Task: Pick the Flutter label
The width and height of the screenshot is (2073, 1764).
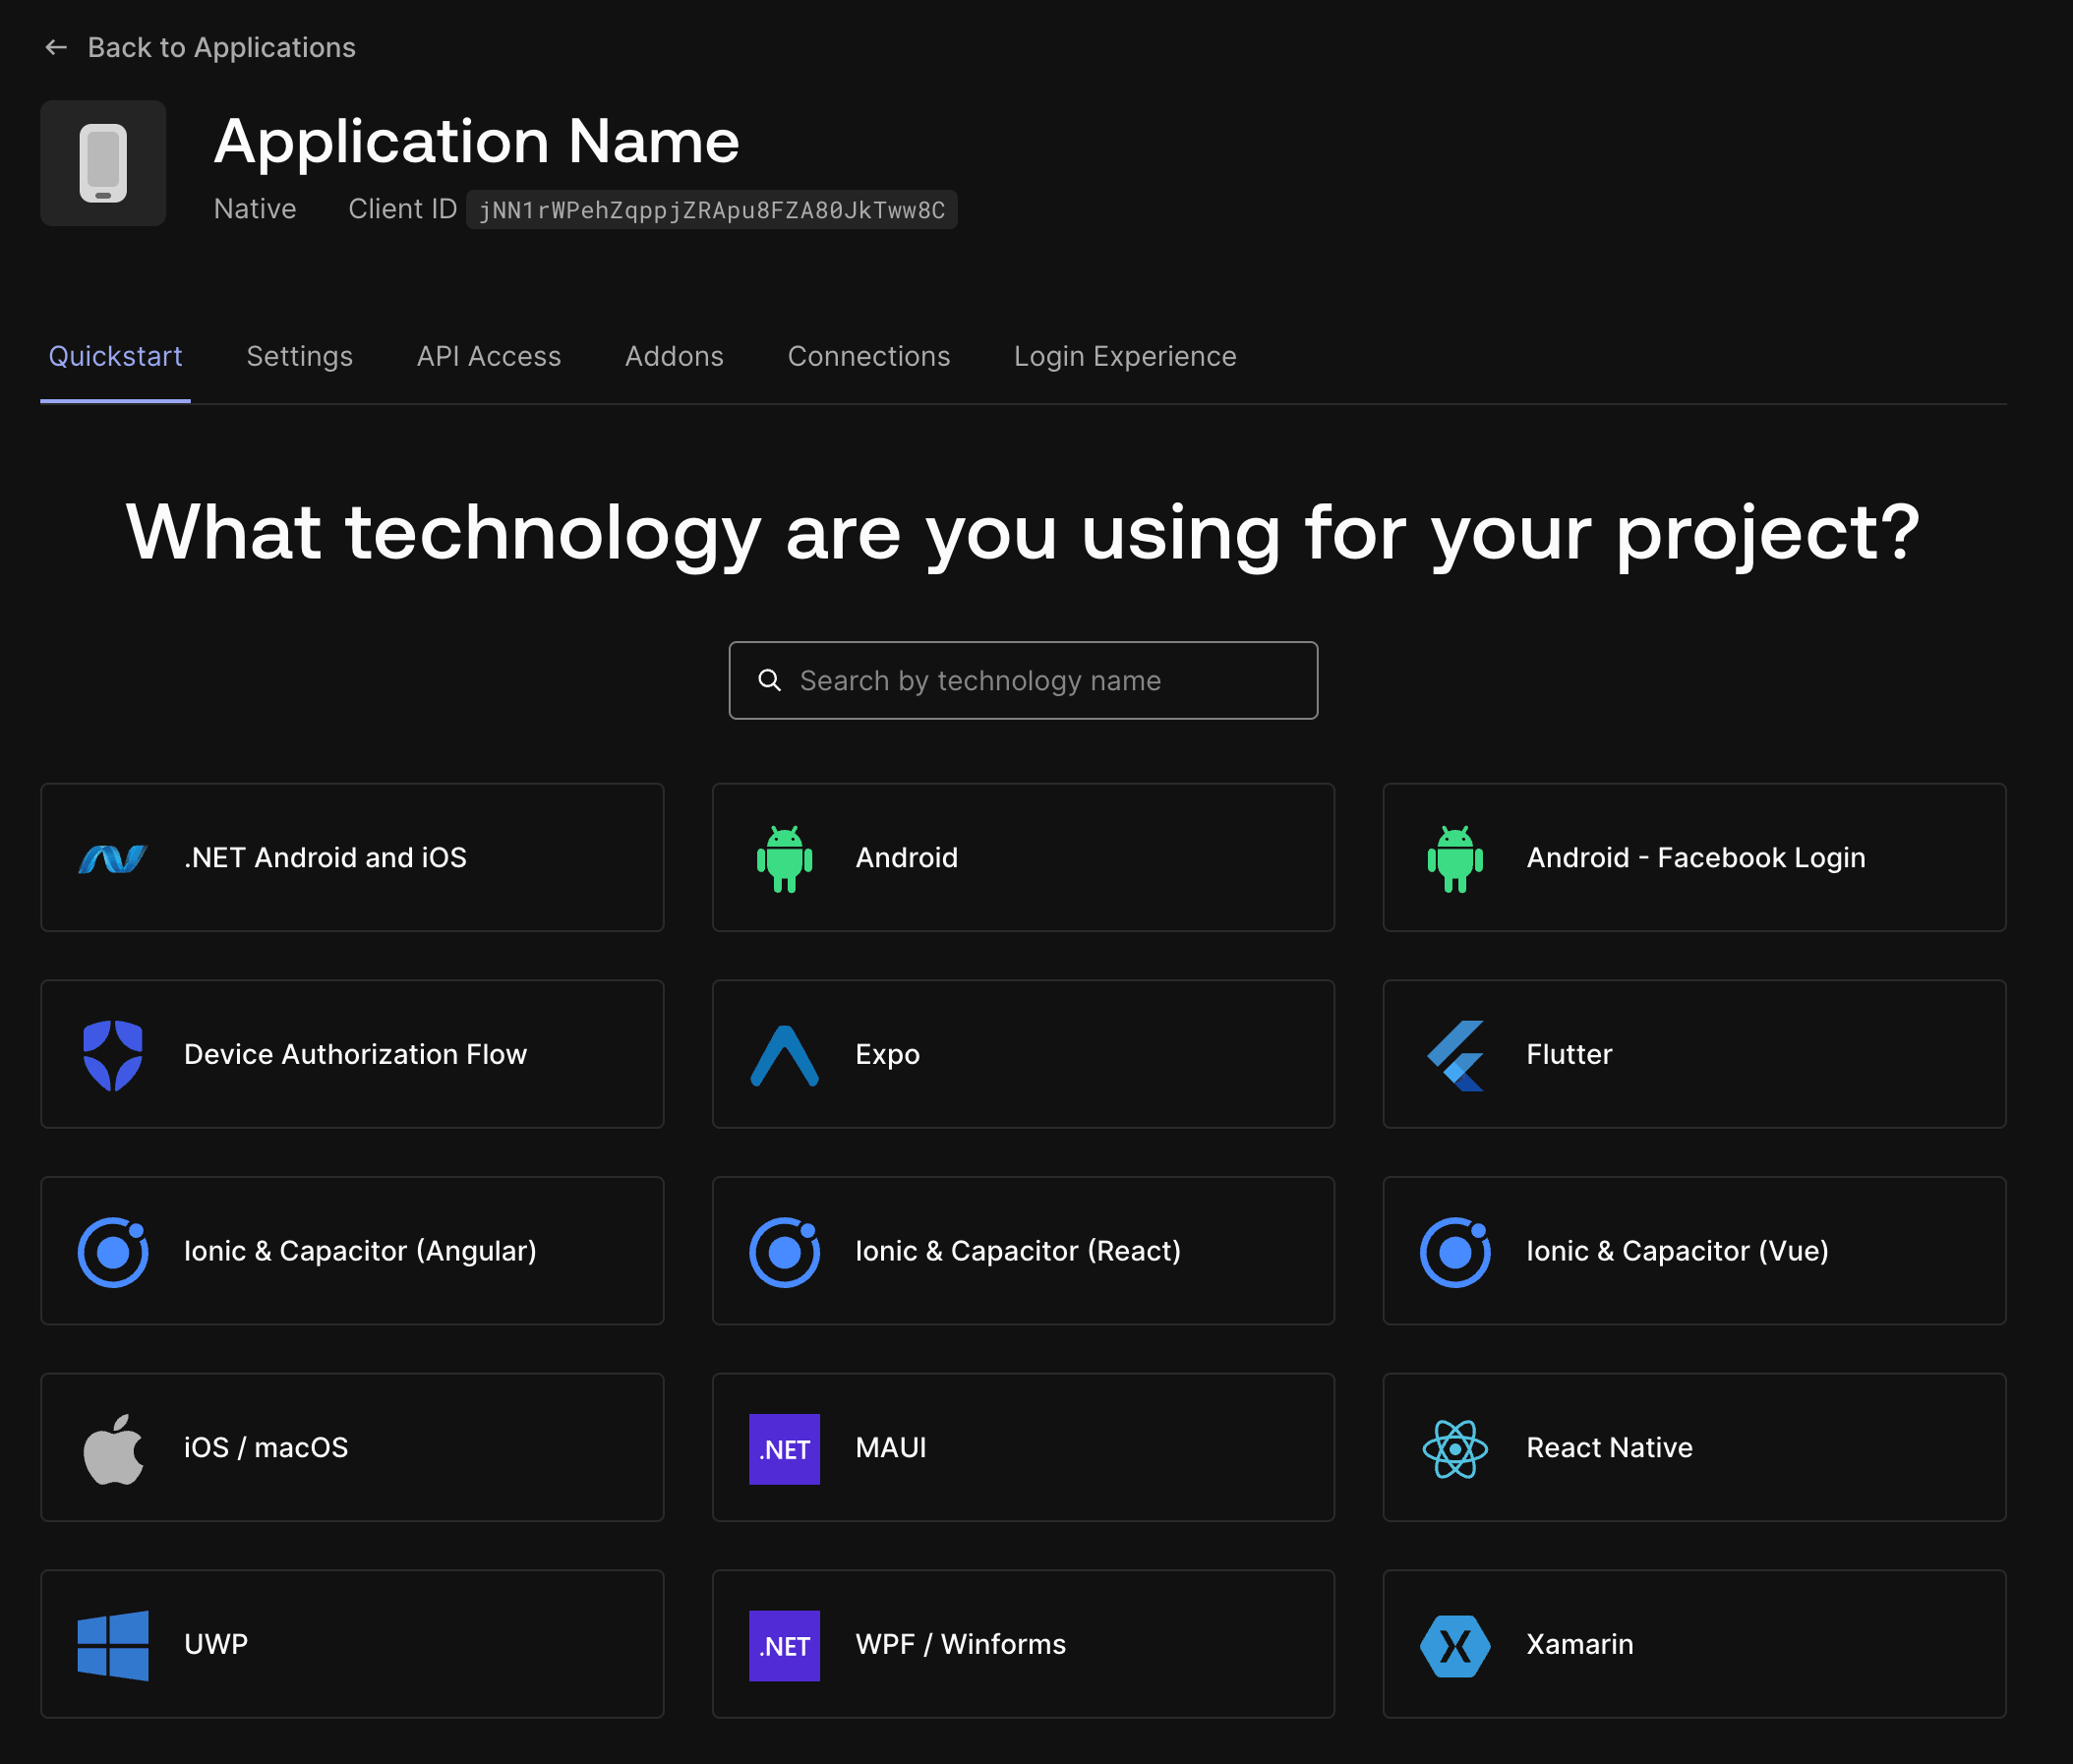Action: pos(1569,1055)
